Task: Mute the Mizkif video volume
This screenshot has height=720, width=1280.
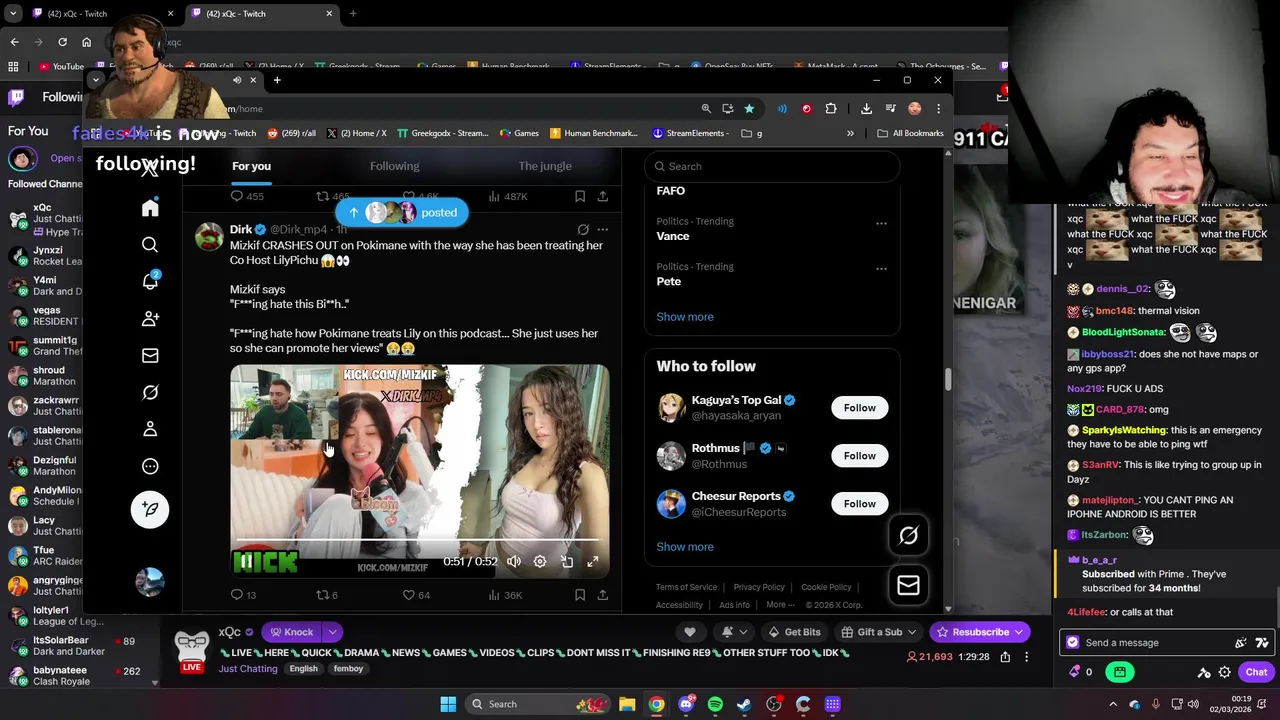Action: tap(514, 562)
